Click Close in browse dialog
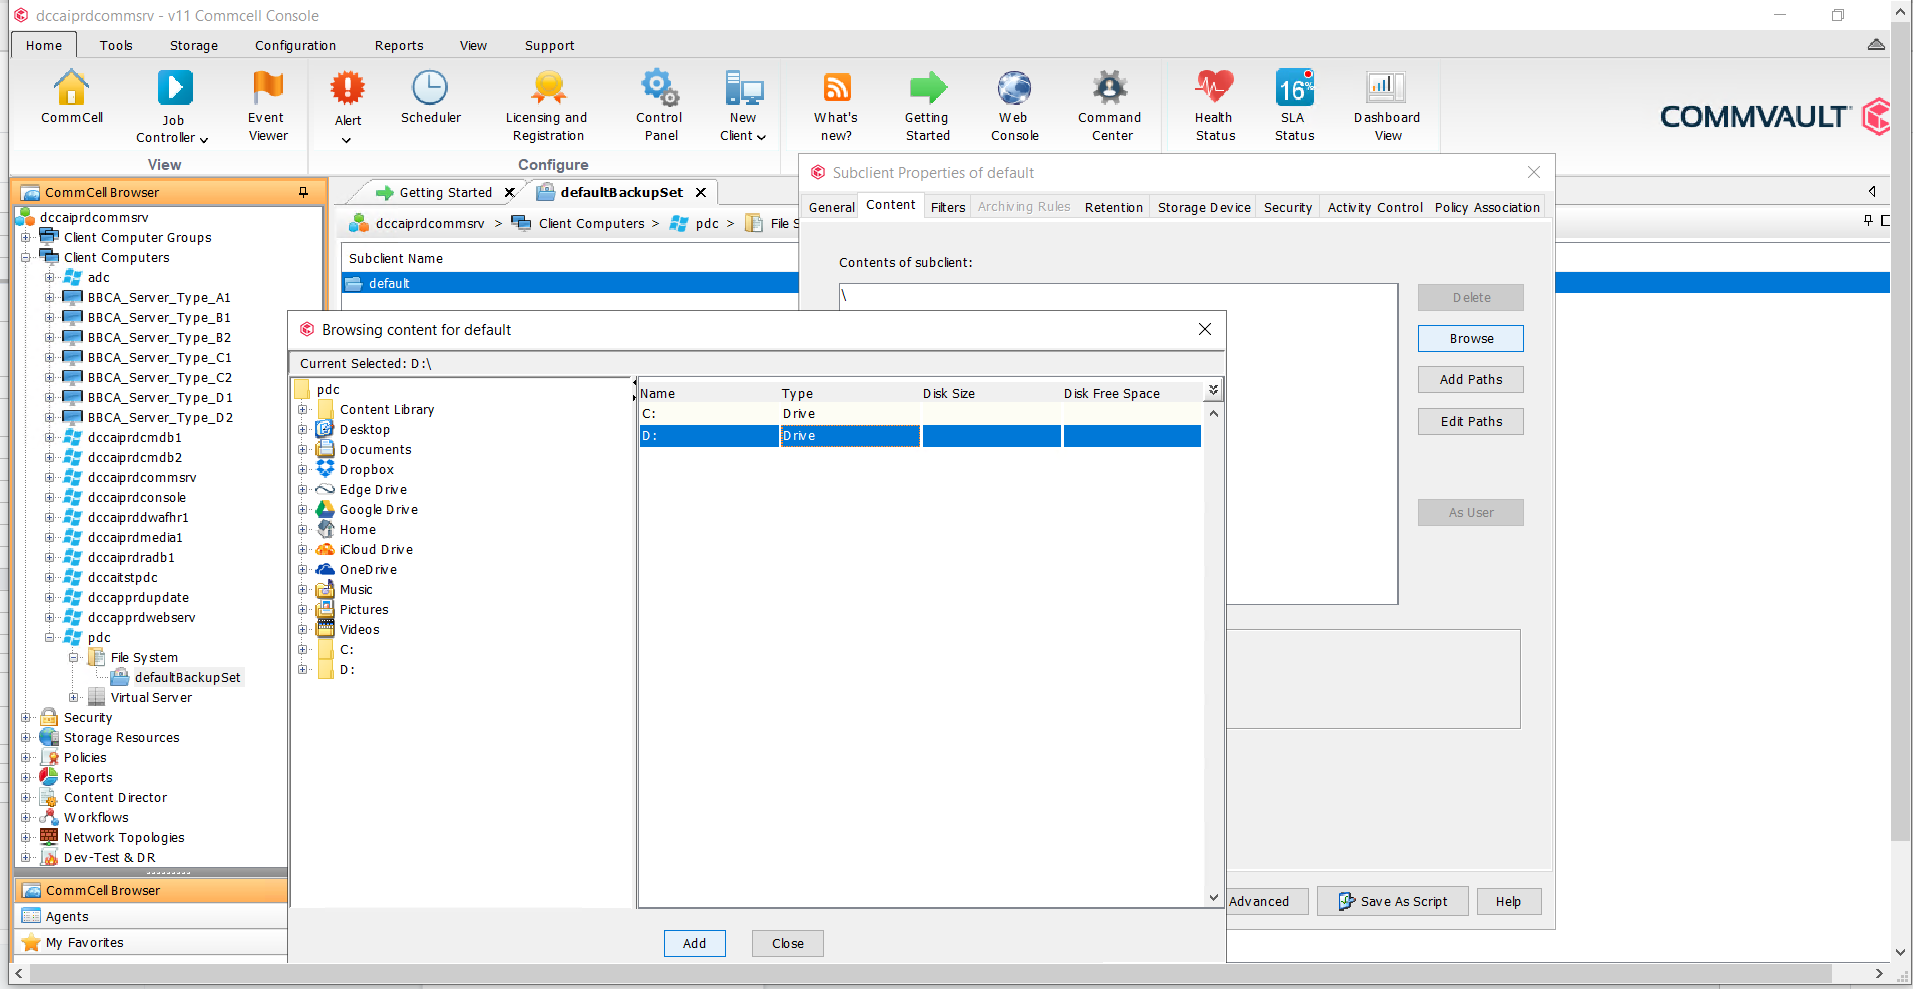Screen dimensions: 1913x989 tap(787, 943)
